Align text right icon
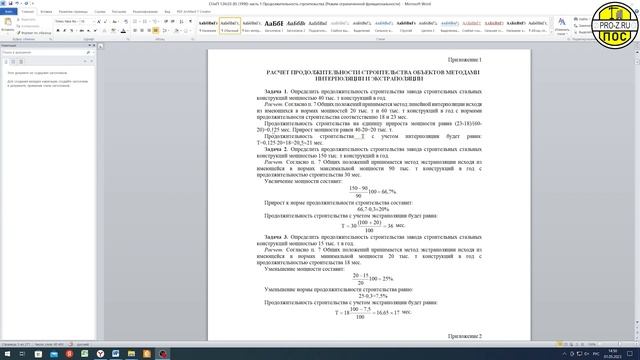The image size is (640, 360). coord(149,30)
